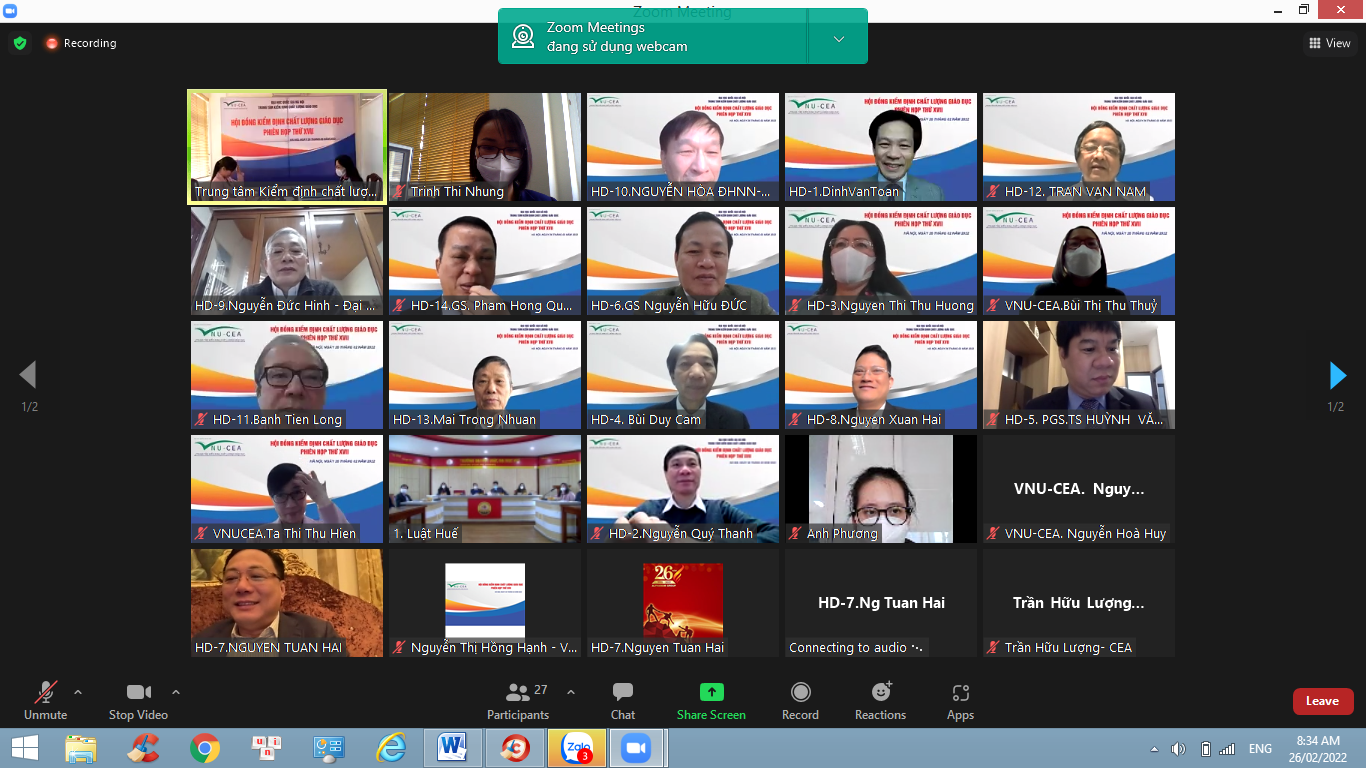Expand the Zoom Meetings webcam notification chevron
The width and height of the screenshot is (1366, 768).
pos(838,39)
